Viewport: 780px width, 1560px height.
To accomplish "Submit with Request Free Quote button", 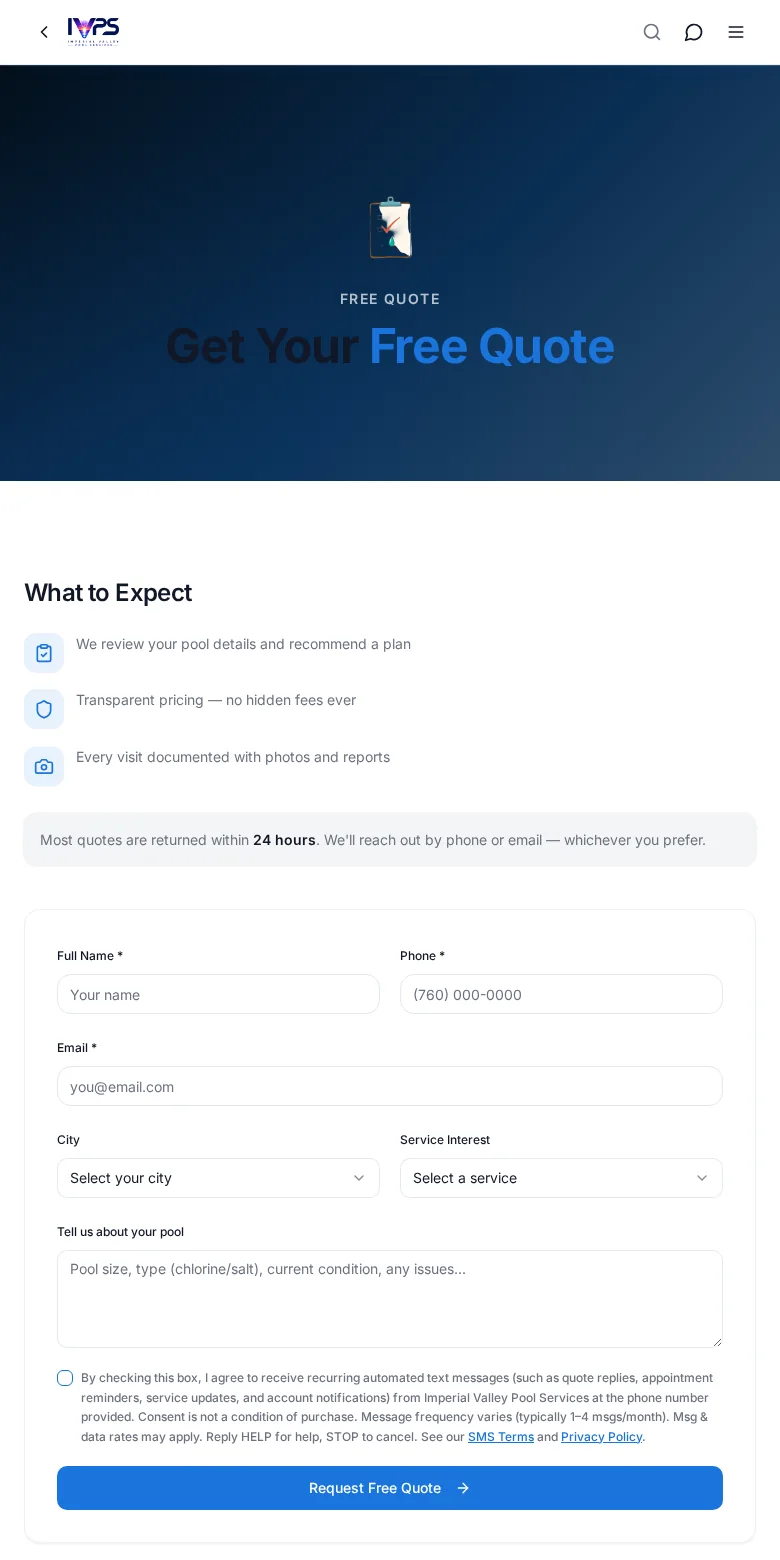I will click(x=390, y=1488).
